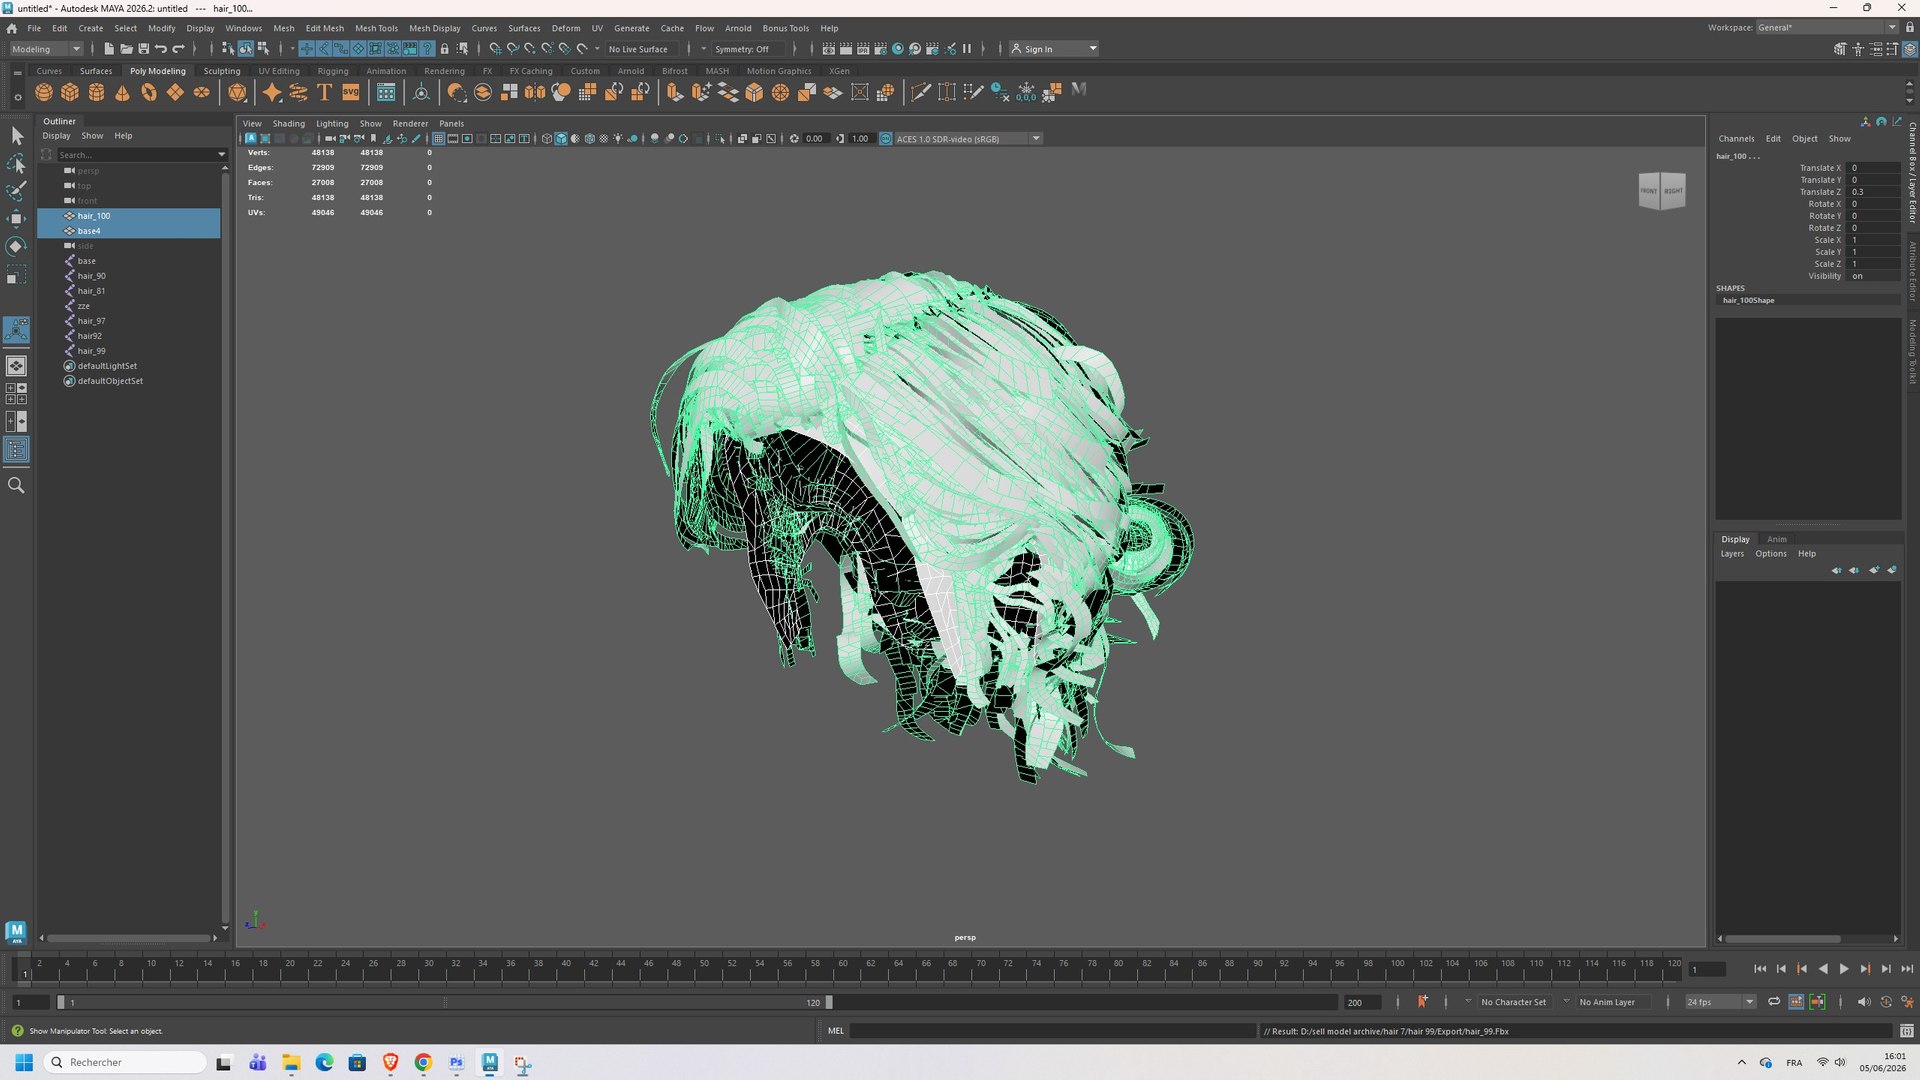1920x1080 pixels.
Task: Open the Workspace General dropdown
Action: pyautogui.click(x=1826, y=28)
